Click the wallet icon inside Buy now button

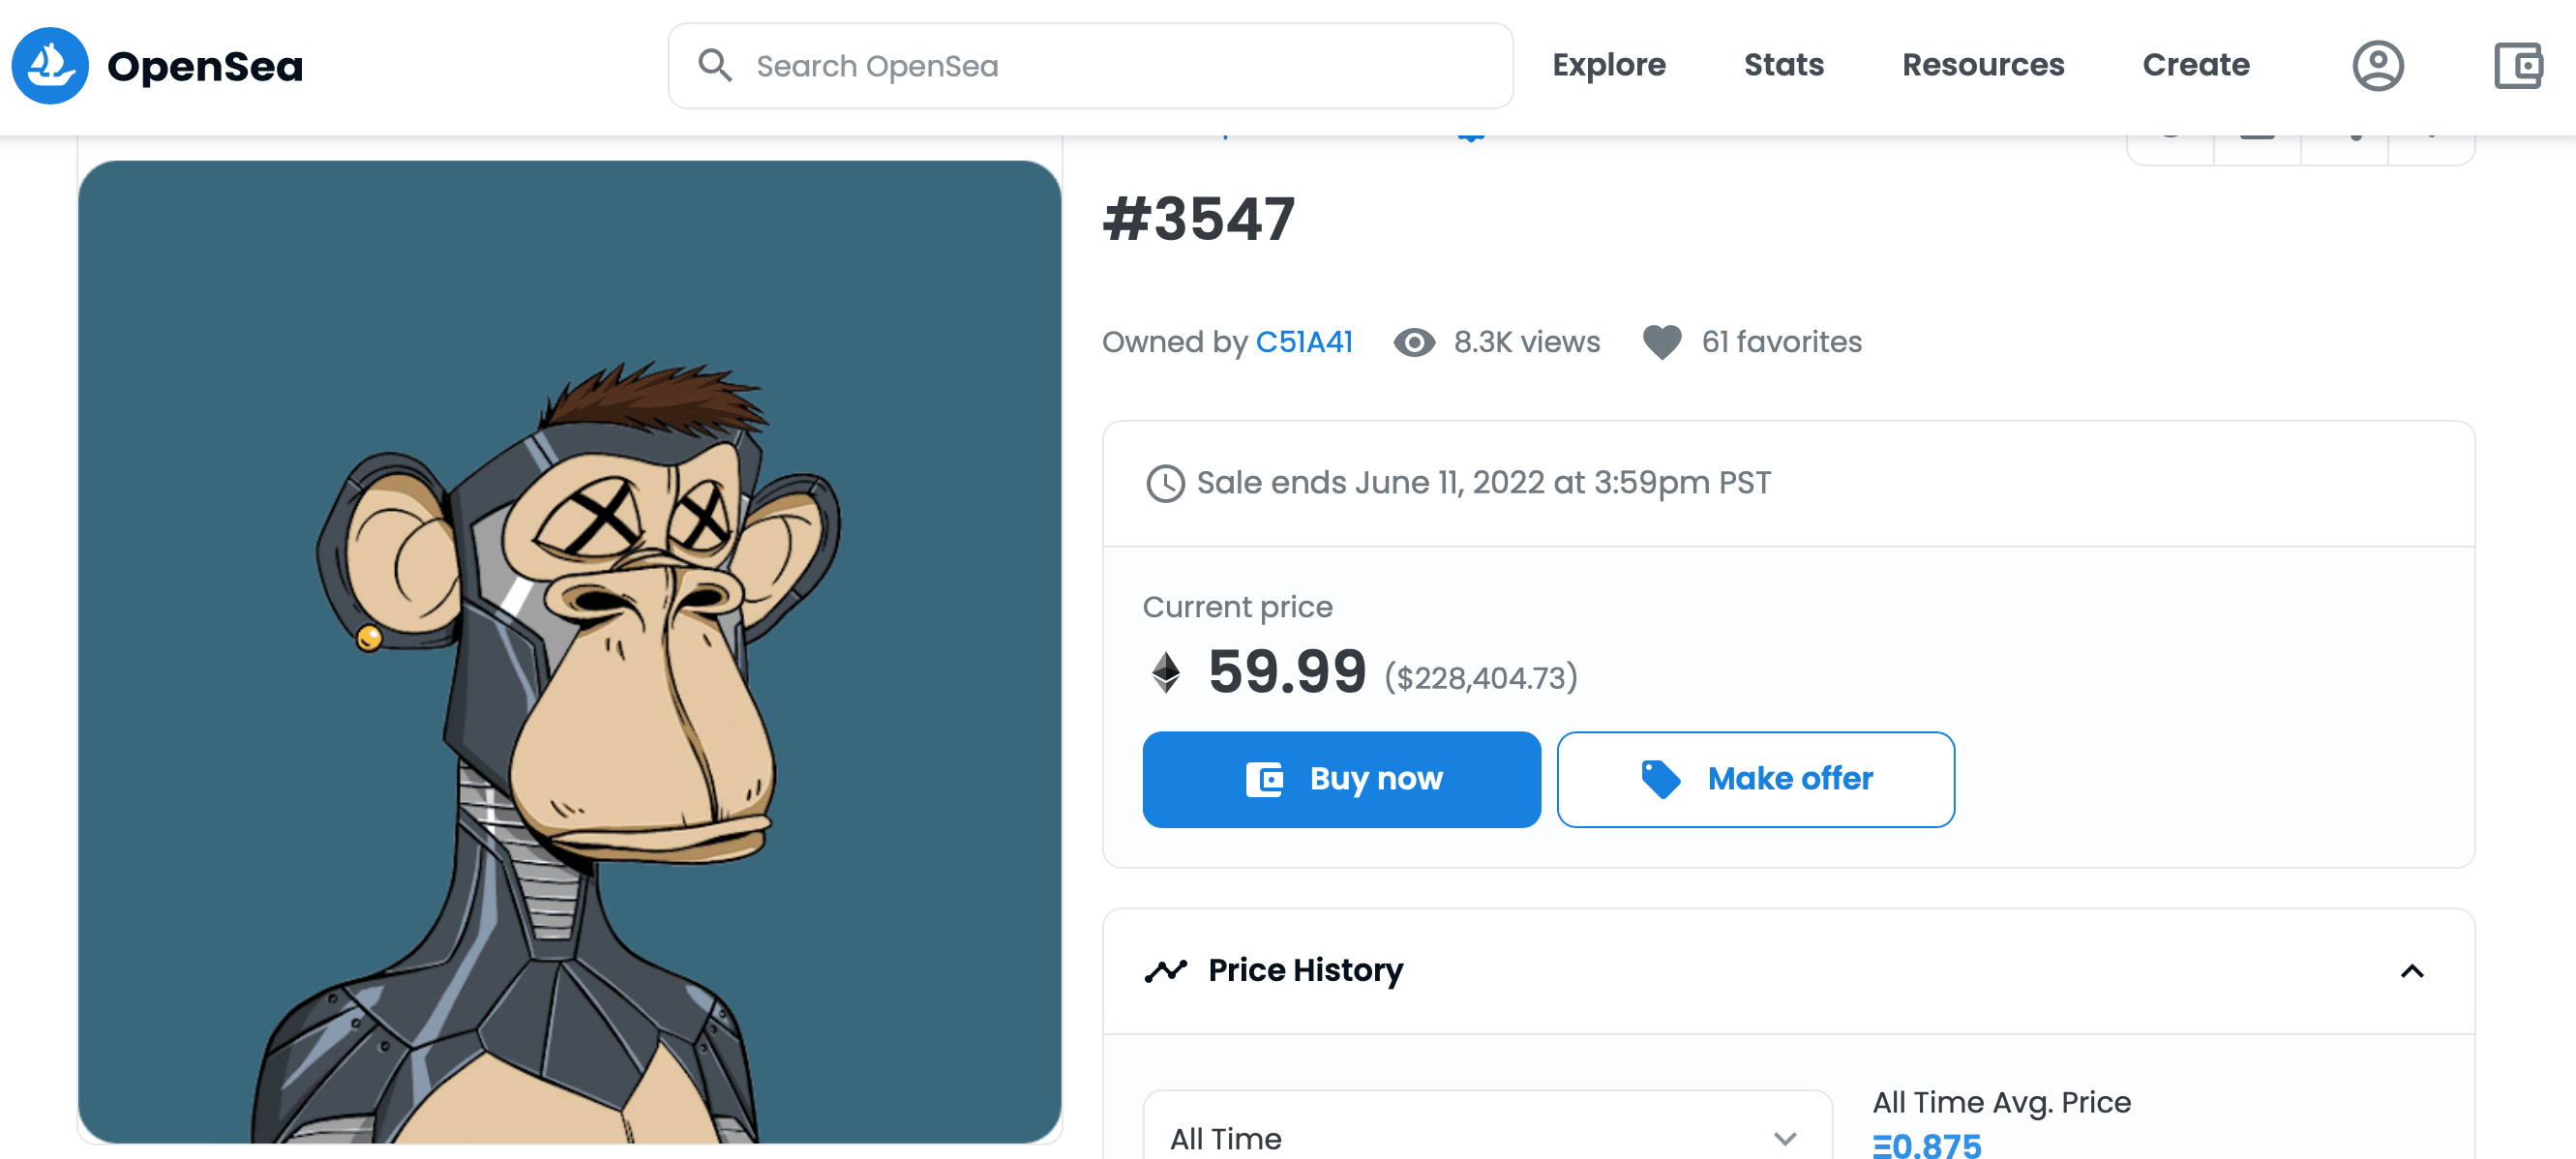[x=1266, y=779]
